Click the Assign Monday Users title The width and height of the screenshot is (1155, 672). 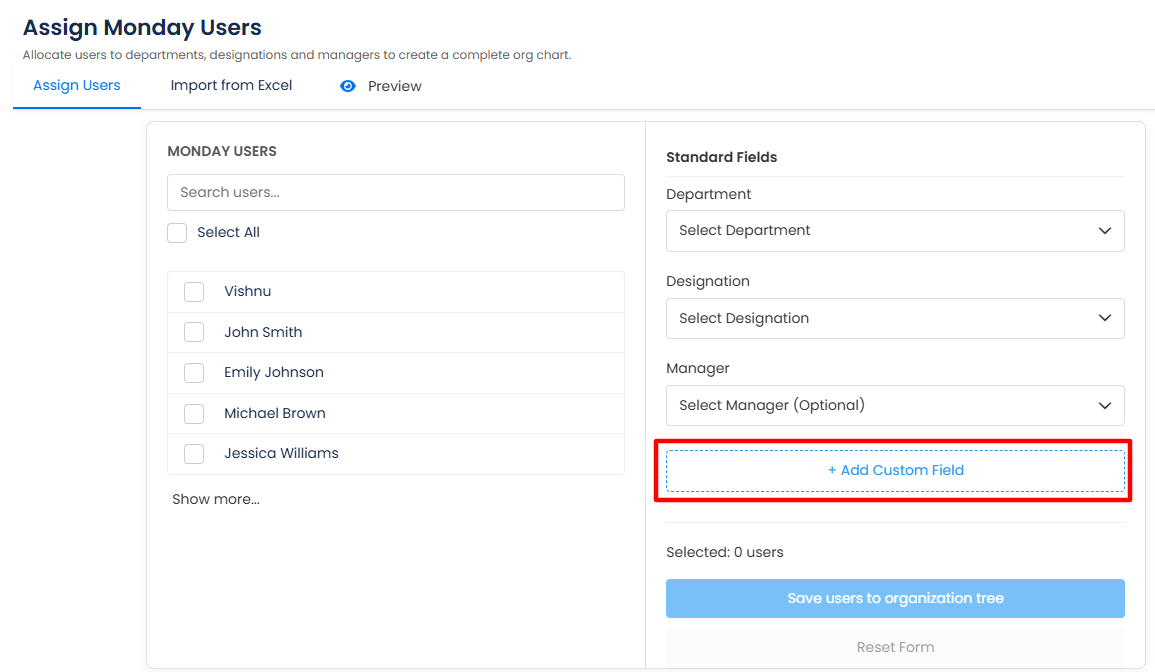tap(142, 27)
